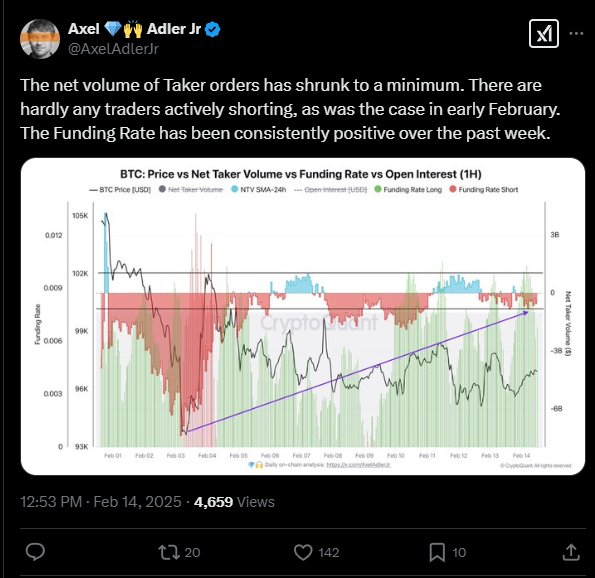The width and height of the screenshot is (595, 578).
Task: Toggle NTV SMA-24h legend entry
Action: 258,189
